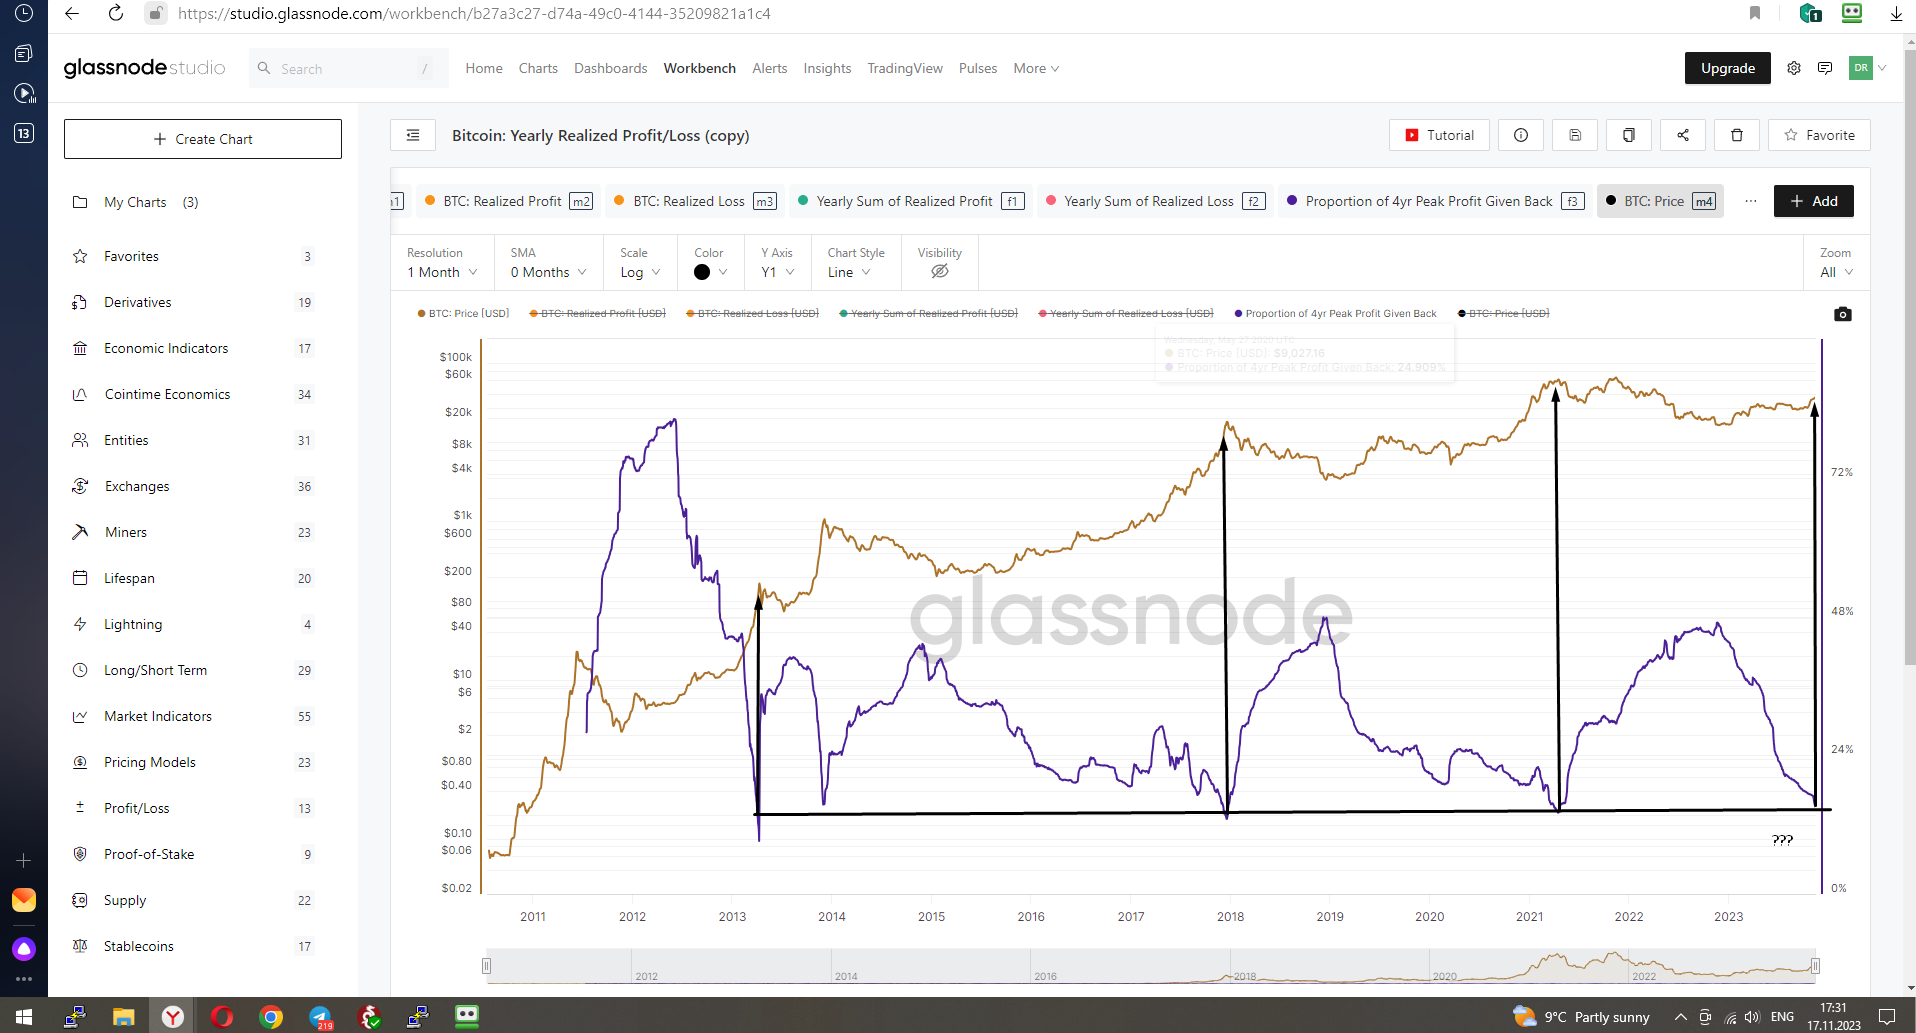Reload the page with refresh icon

[x=116, y=13]
